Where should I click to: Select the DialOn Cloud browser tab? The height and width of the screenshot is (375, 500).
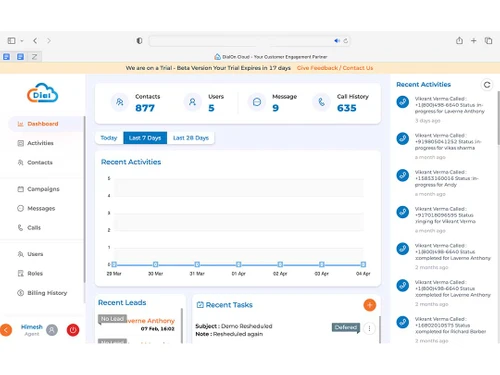270,57
